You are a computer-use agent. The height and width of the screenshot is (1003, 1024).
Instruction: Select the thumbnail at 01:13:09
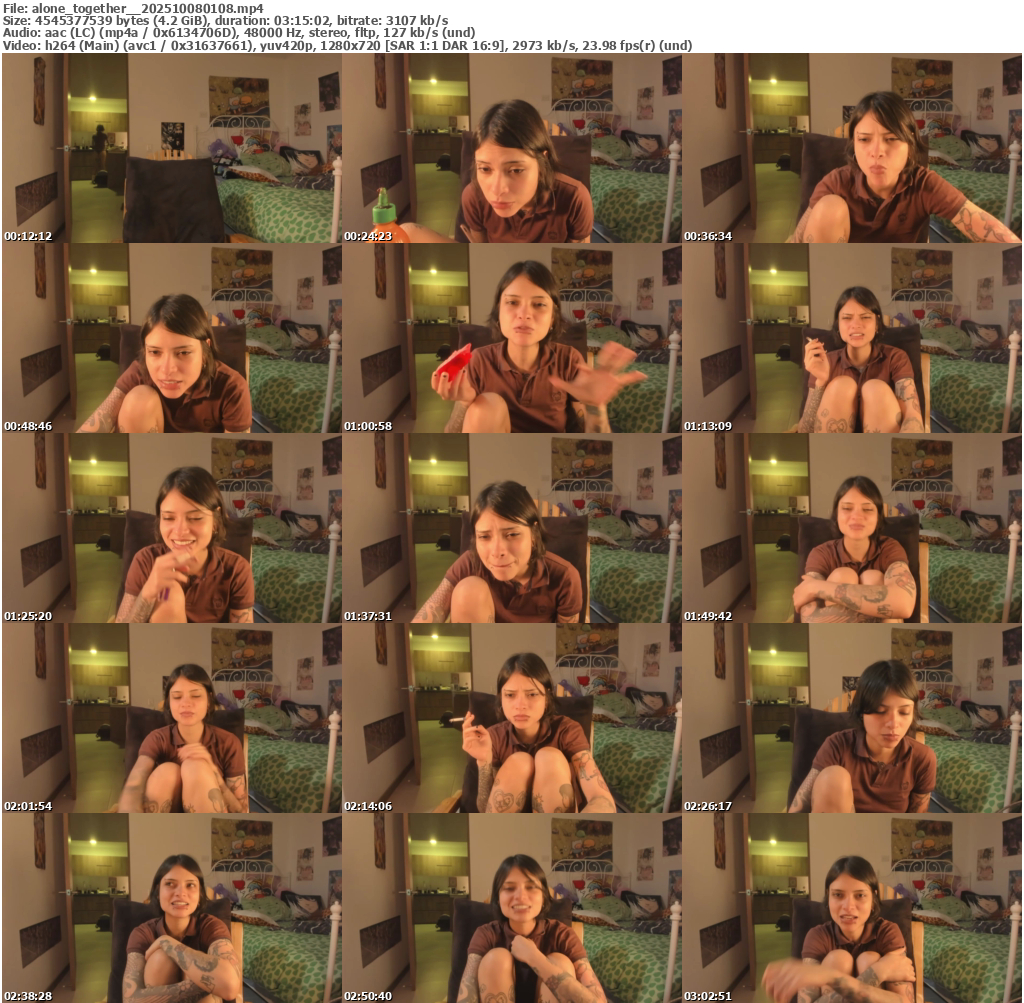pos(851,339)
